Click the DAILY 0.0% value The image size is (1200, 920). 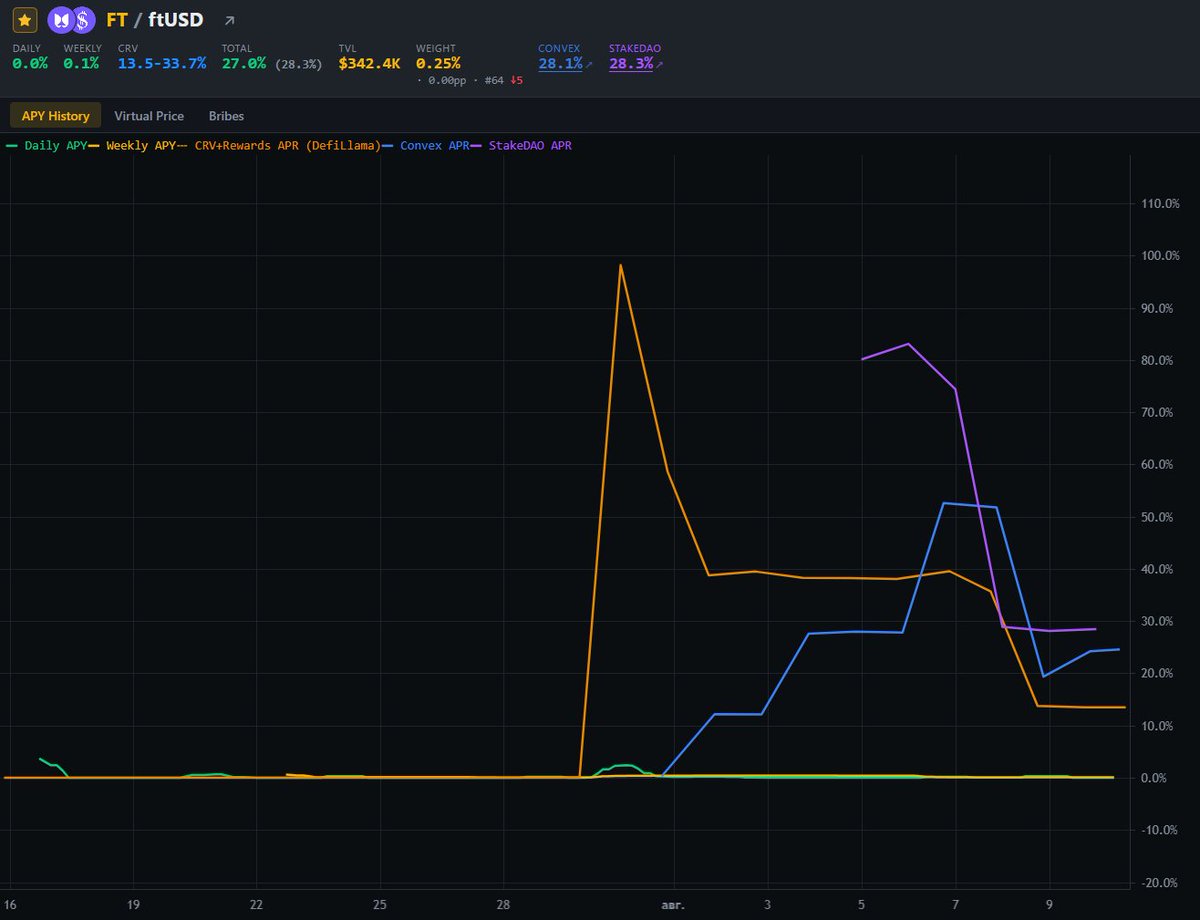(x=30, y=64)
